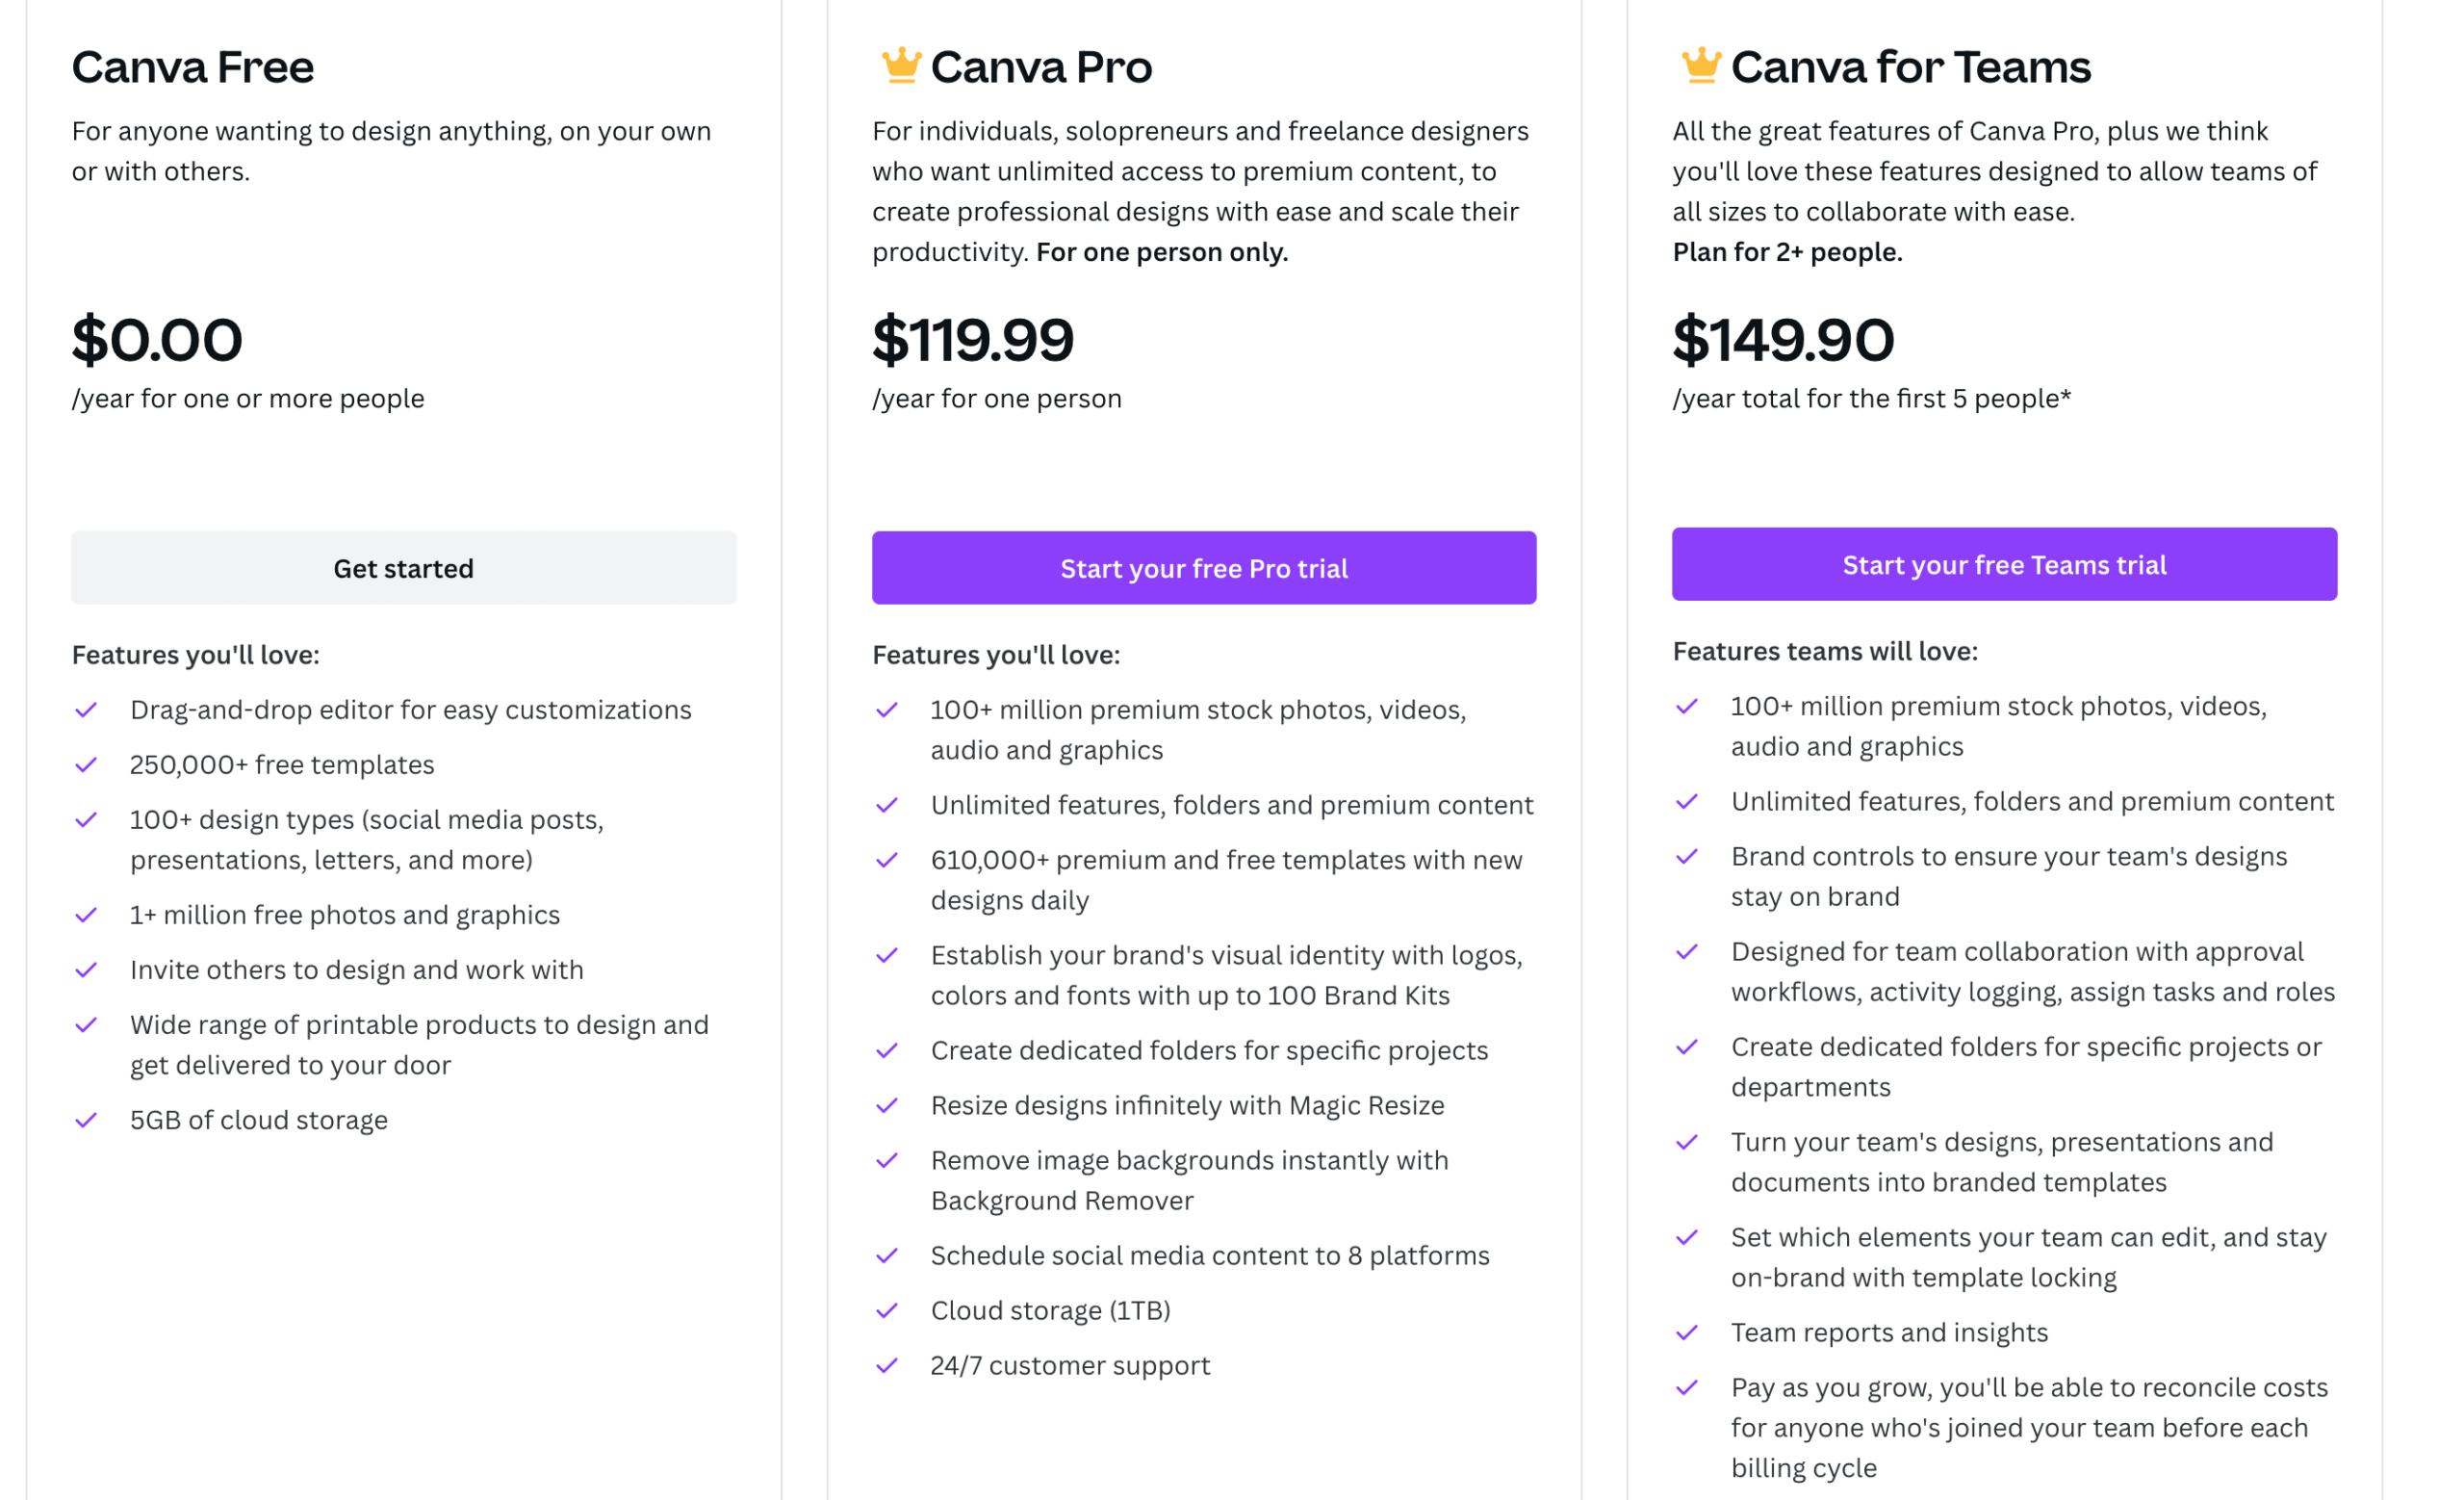Click checkmark next to Schedule social media content
The image size is (2464, 1500).
887,1255
